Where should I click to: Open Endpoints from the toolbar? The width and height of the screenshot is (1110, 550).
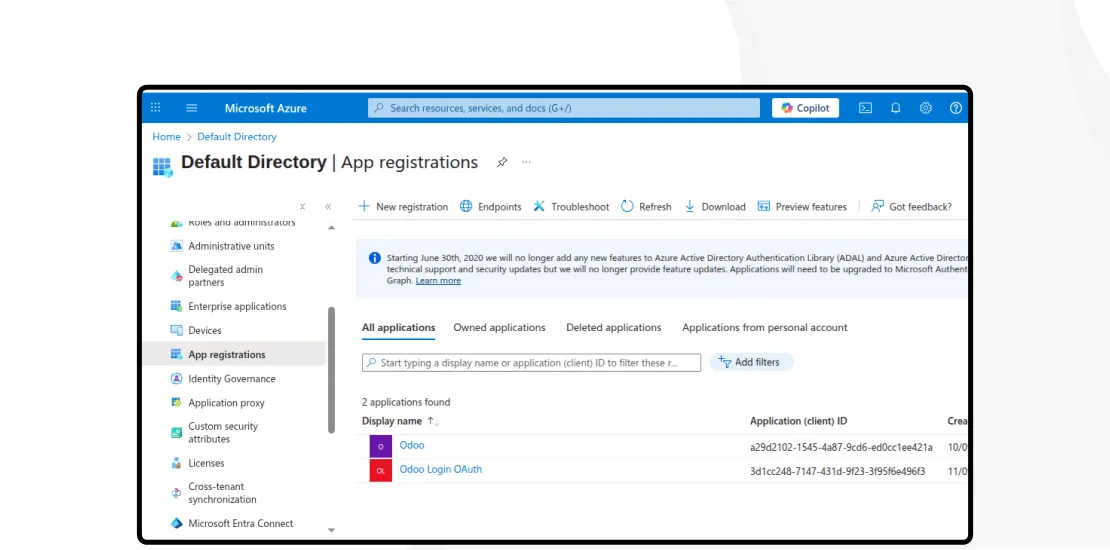point(490,207)
